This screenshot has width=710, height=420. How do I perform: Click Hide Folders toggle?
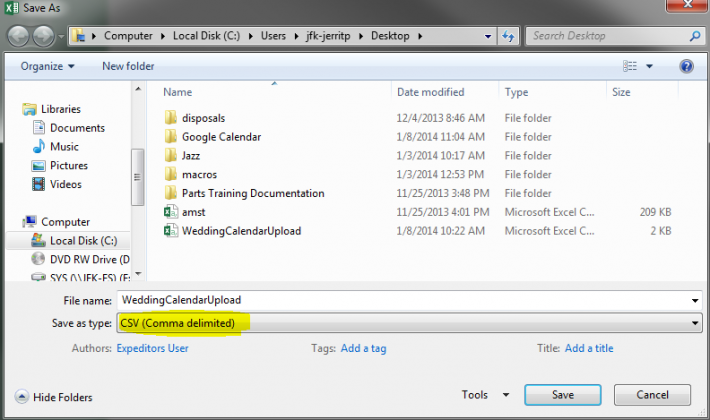pos(57,397)
